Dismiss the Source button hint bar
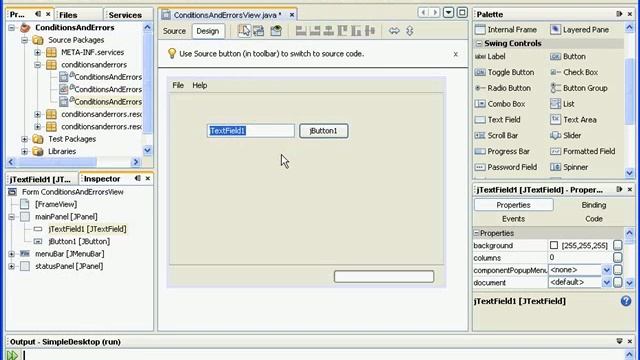 pyautogui.click(x=456, y=54)
